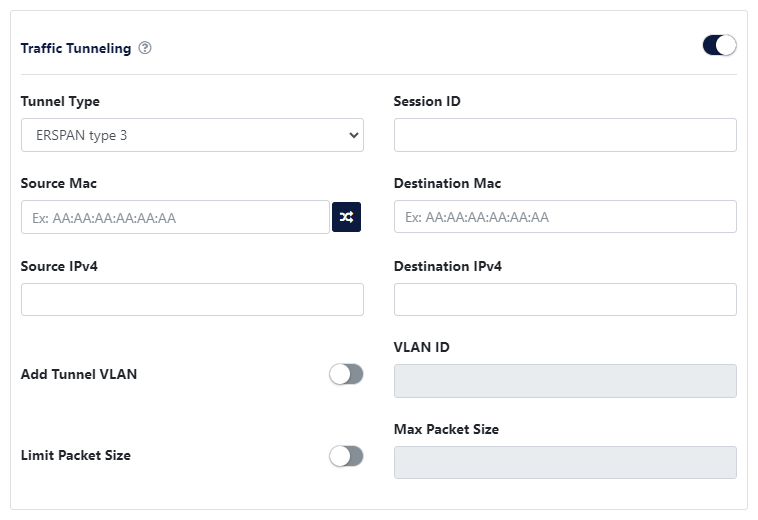The height and width of the screenshot is (520, 758).
Task: Click the Destination IPv4 label
Action: click(x=448, y=266)
